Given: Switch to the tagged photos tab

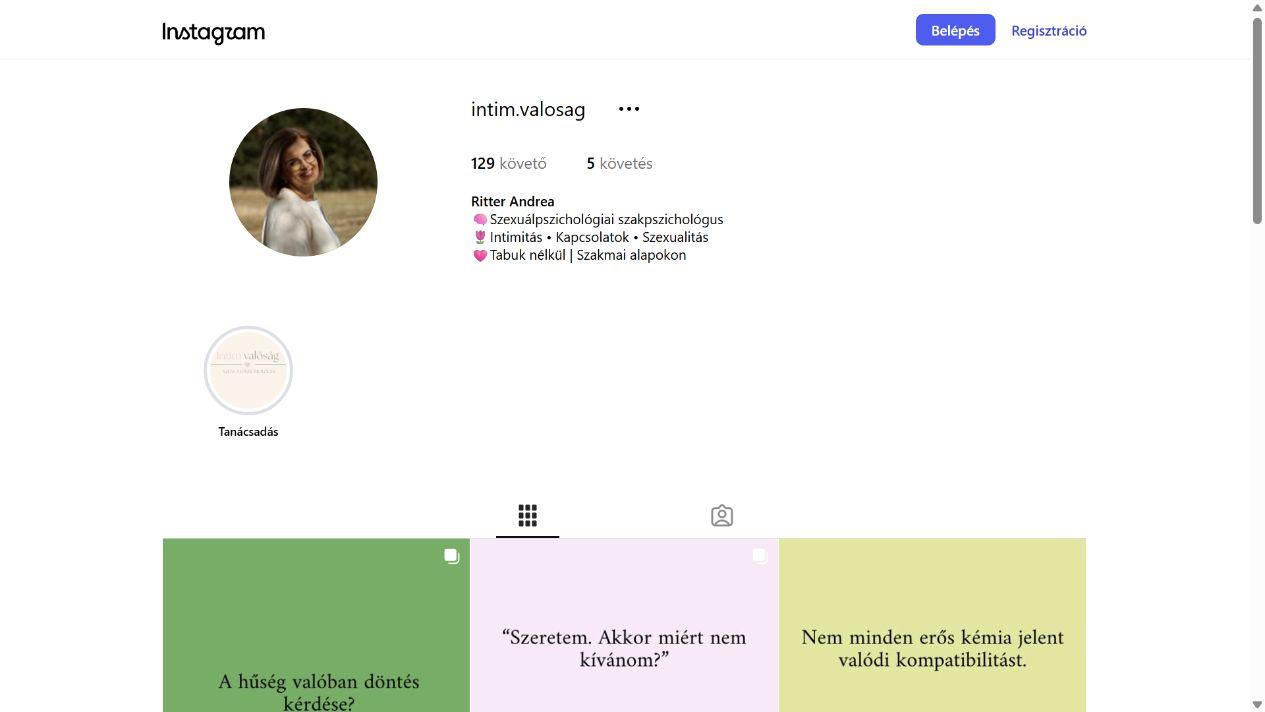Looking at the screenshot, I should 722,516.
